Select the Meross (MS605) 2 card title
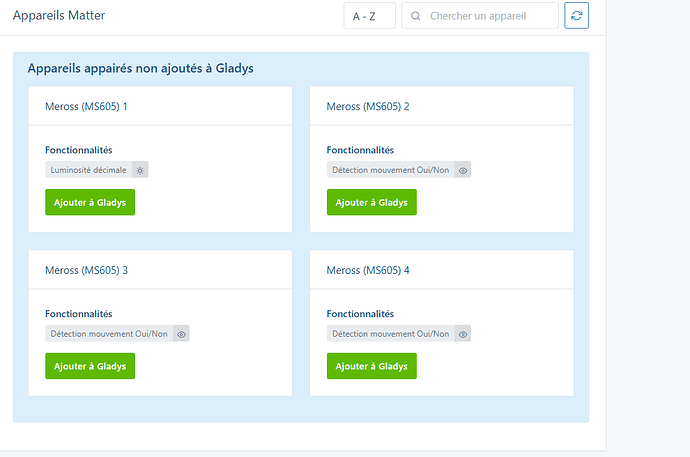 tap(368, 106)
